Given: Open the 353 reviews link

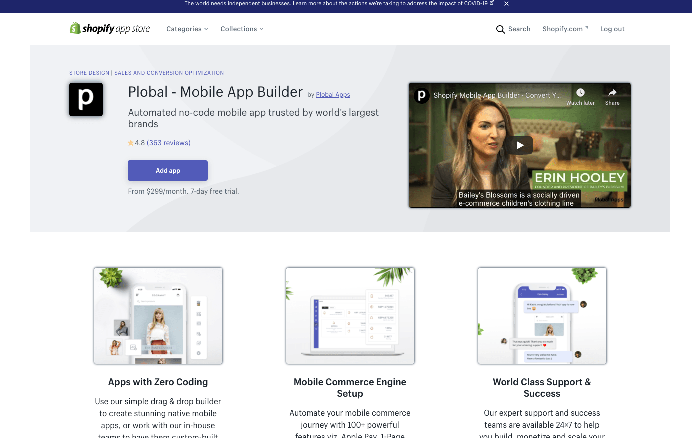Looking at the screenshot, I should (169, 143).
